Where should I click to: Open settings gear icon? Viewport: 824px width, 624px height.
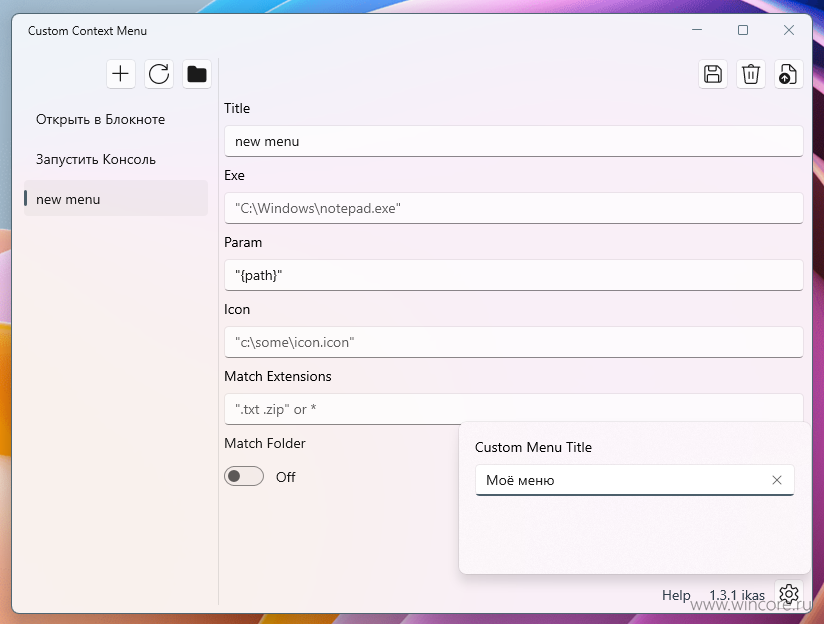[x=789, y=594]
